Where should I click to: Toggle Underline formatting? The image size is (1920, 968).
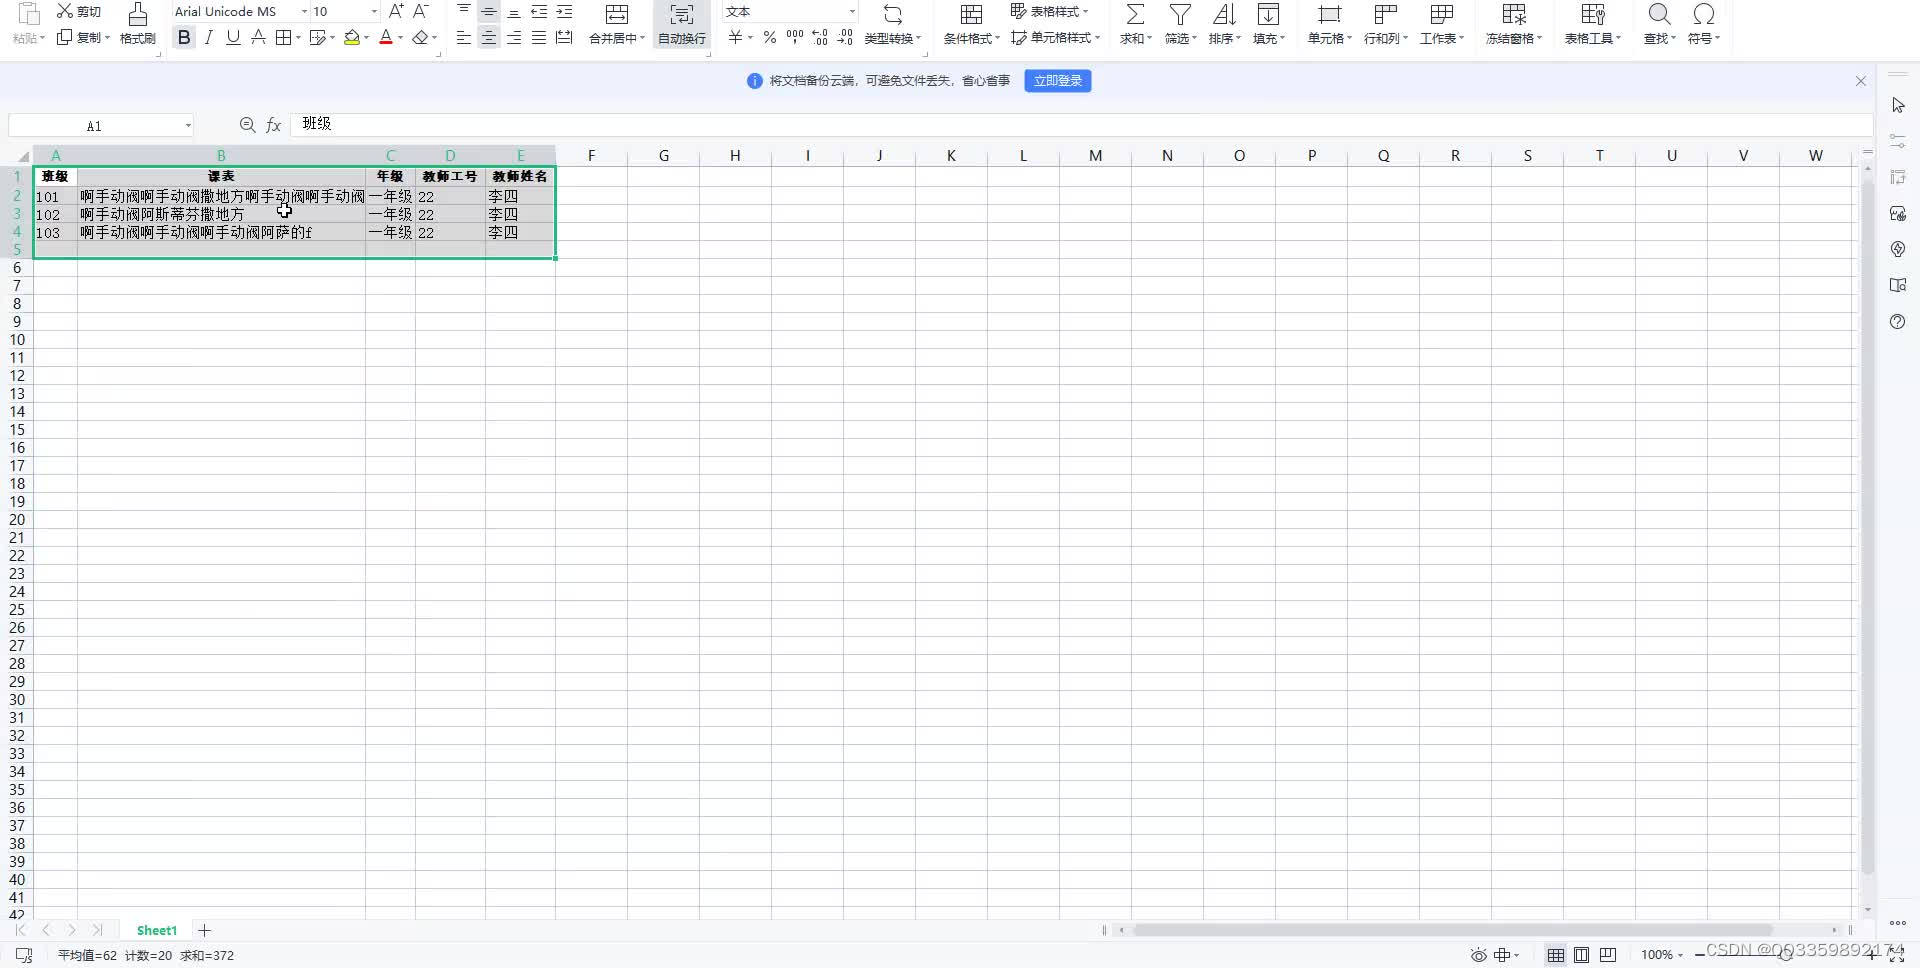pos(233,38)
